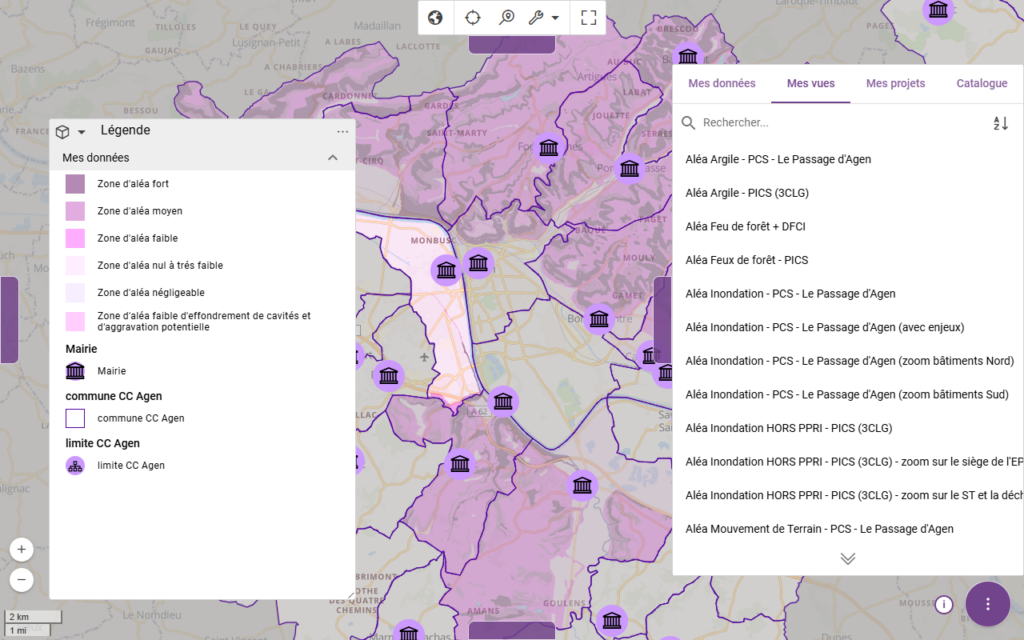This screenshot has height=640, width=1024.
Task: Expand the top purple panel handle
Action: [x=512, y=44]
